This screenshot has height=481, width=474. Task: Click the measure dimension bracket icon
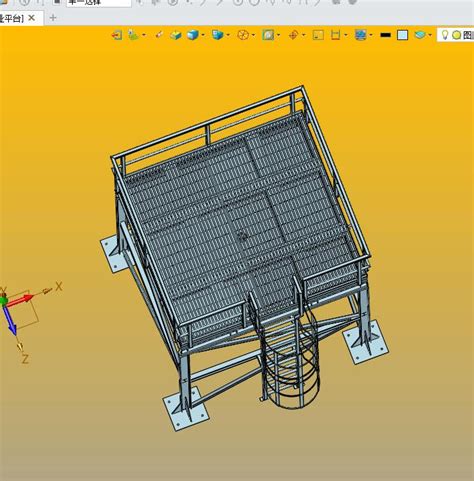(x=336, y=35)
